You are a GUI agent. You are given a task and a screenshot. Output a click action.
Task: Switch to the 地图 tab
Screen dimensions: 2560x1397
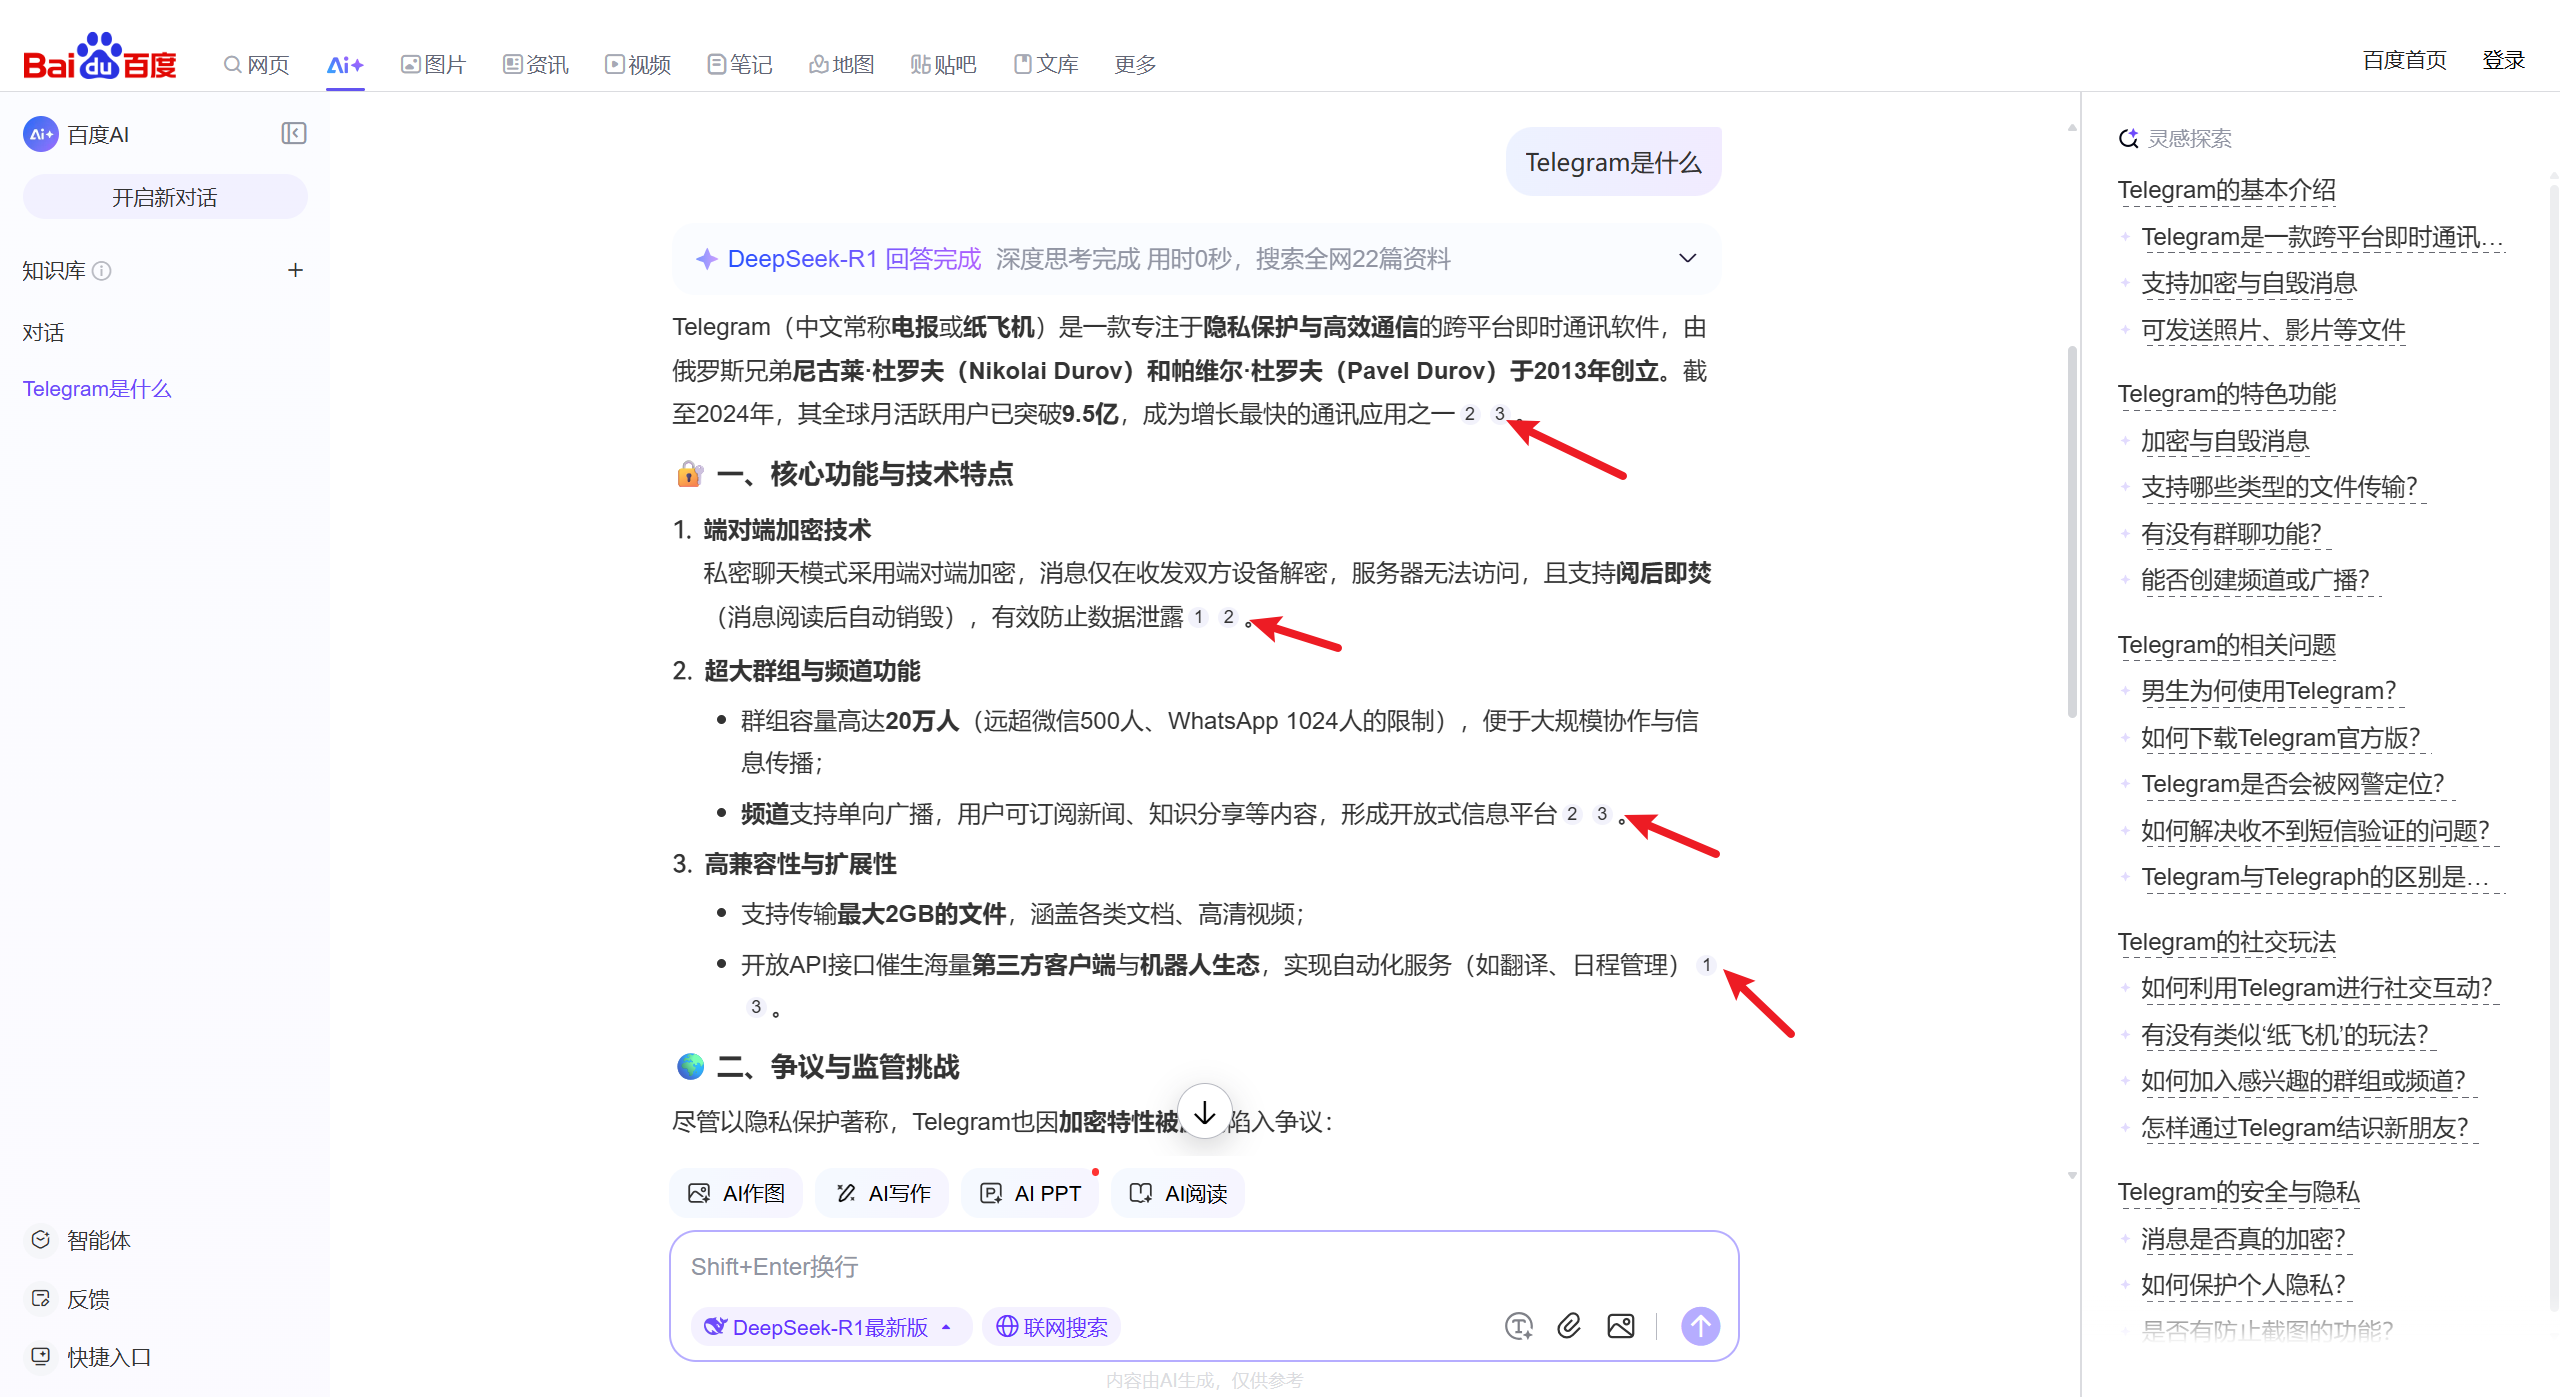coord(842,64)
